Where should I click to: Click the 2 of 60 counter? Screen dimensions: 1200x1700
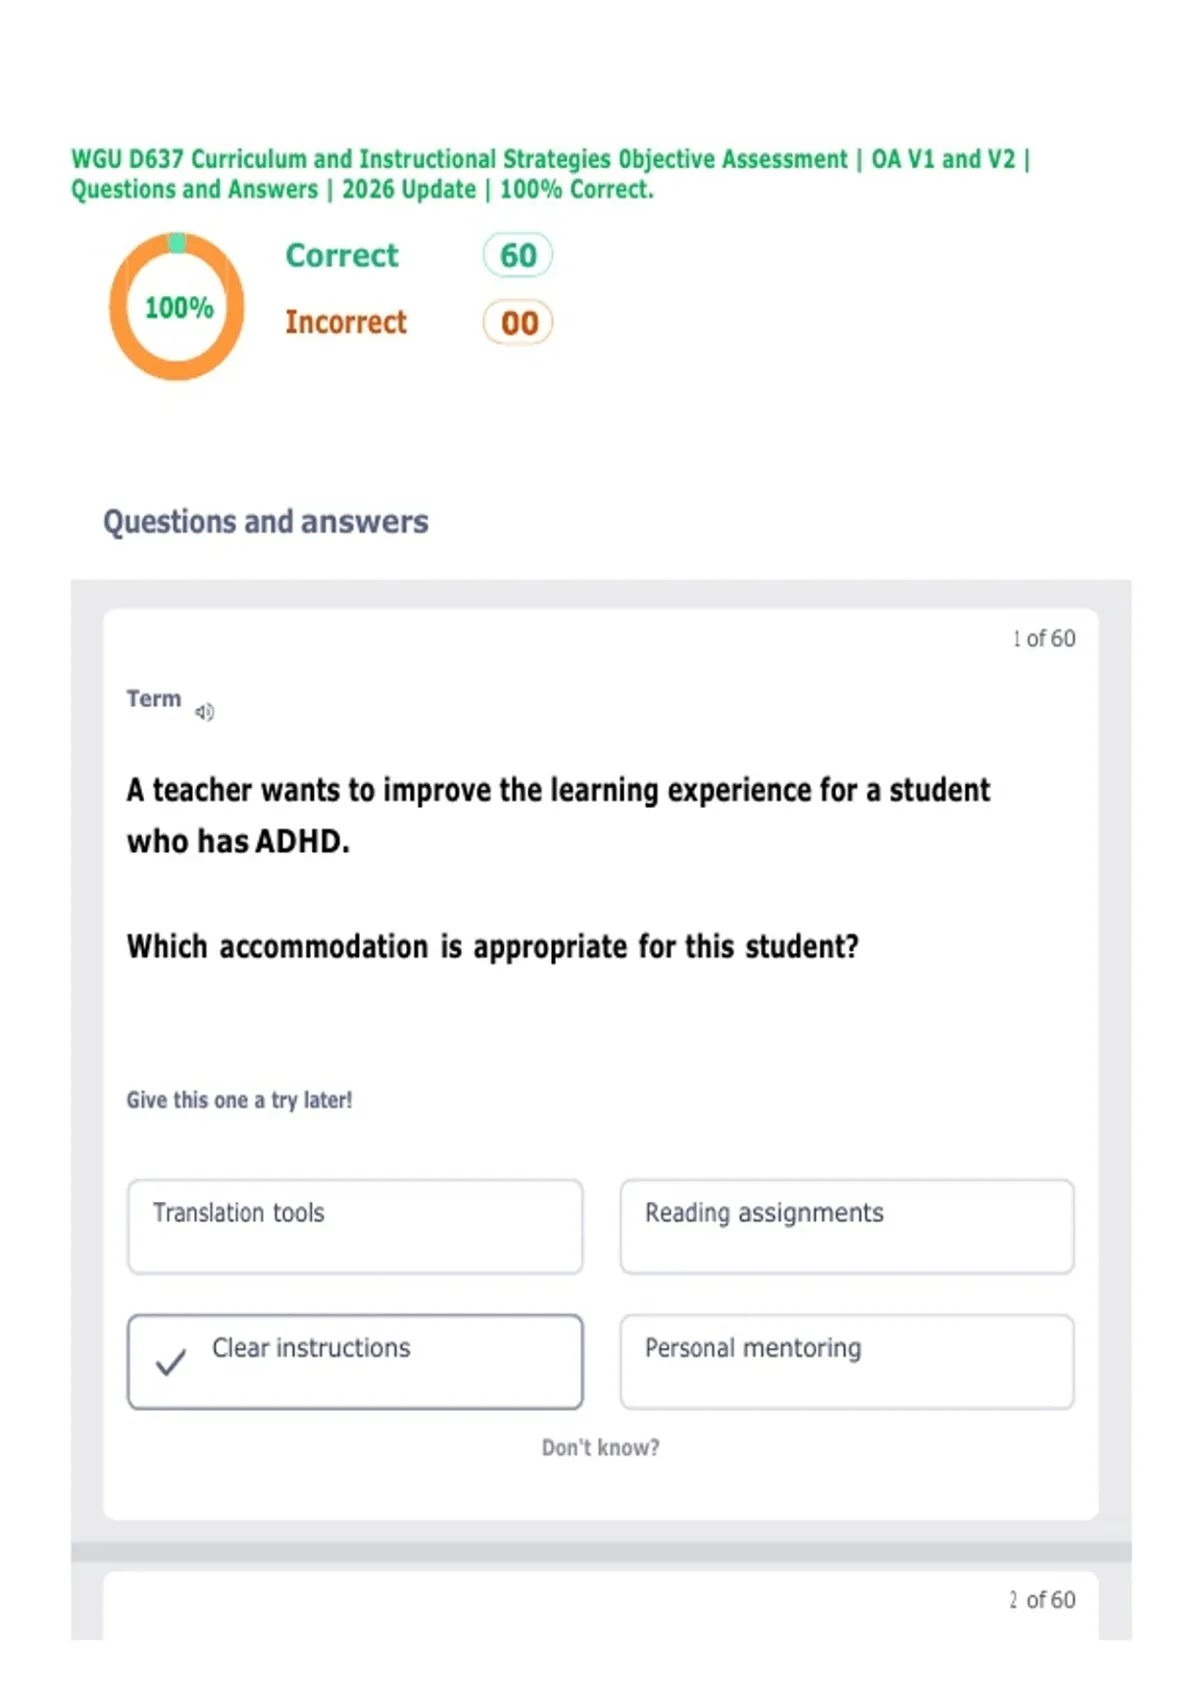click(1042, 1599)
